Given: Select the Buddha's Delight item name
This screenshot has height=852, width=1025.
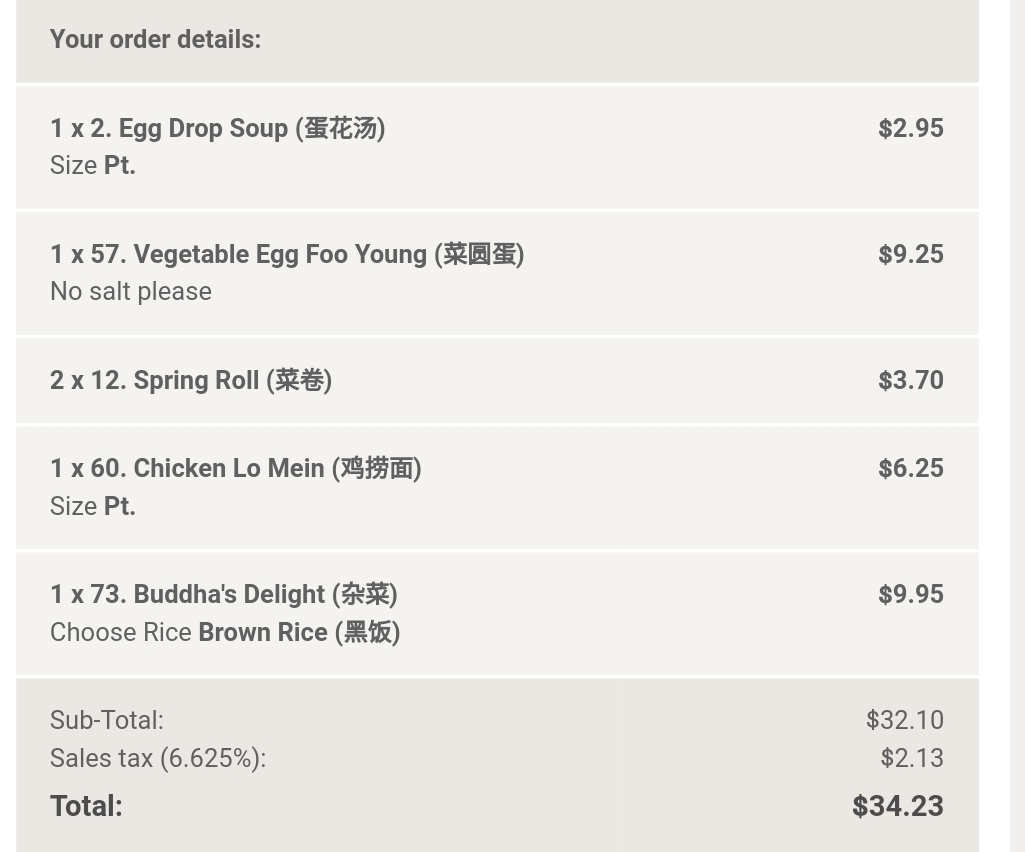Looking at the screenshot, I should (x=223, y=594).
